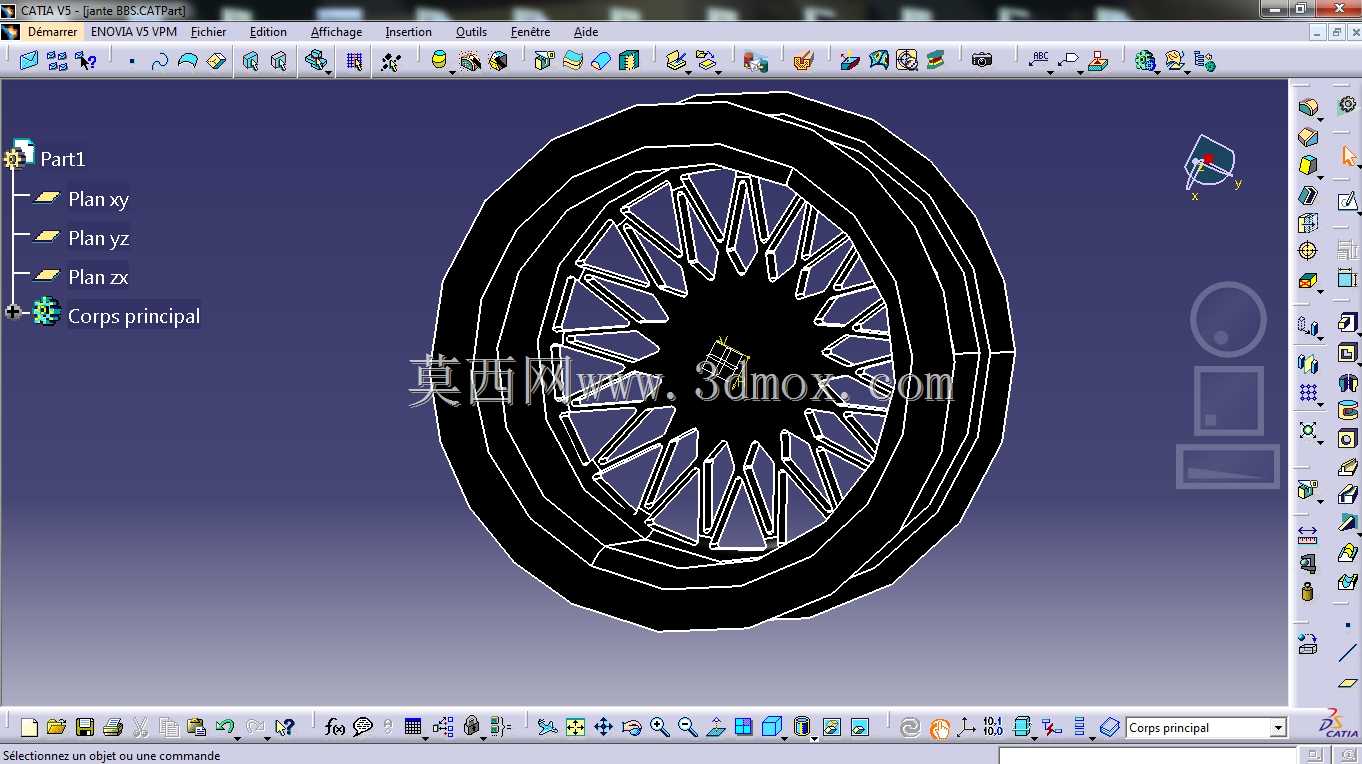Click the Rectangular Pattern tool
This screenshot has width=1362, height=764.
[1307, 393]
